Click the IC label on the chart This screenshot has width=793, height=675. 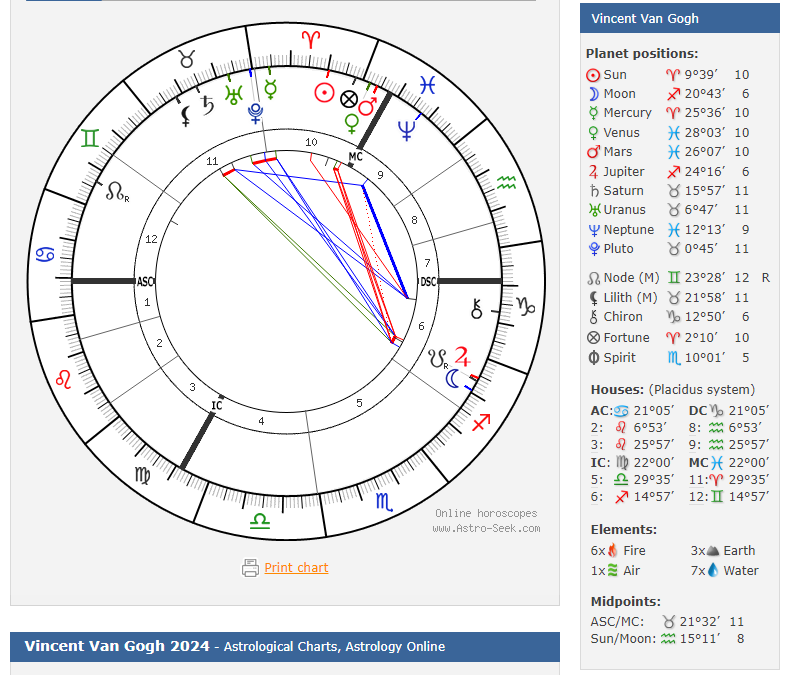pyautogui.click(x=216, y=406)
